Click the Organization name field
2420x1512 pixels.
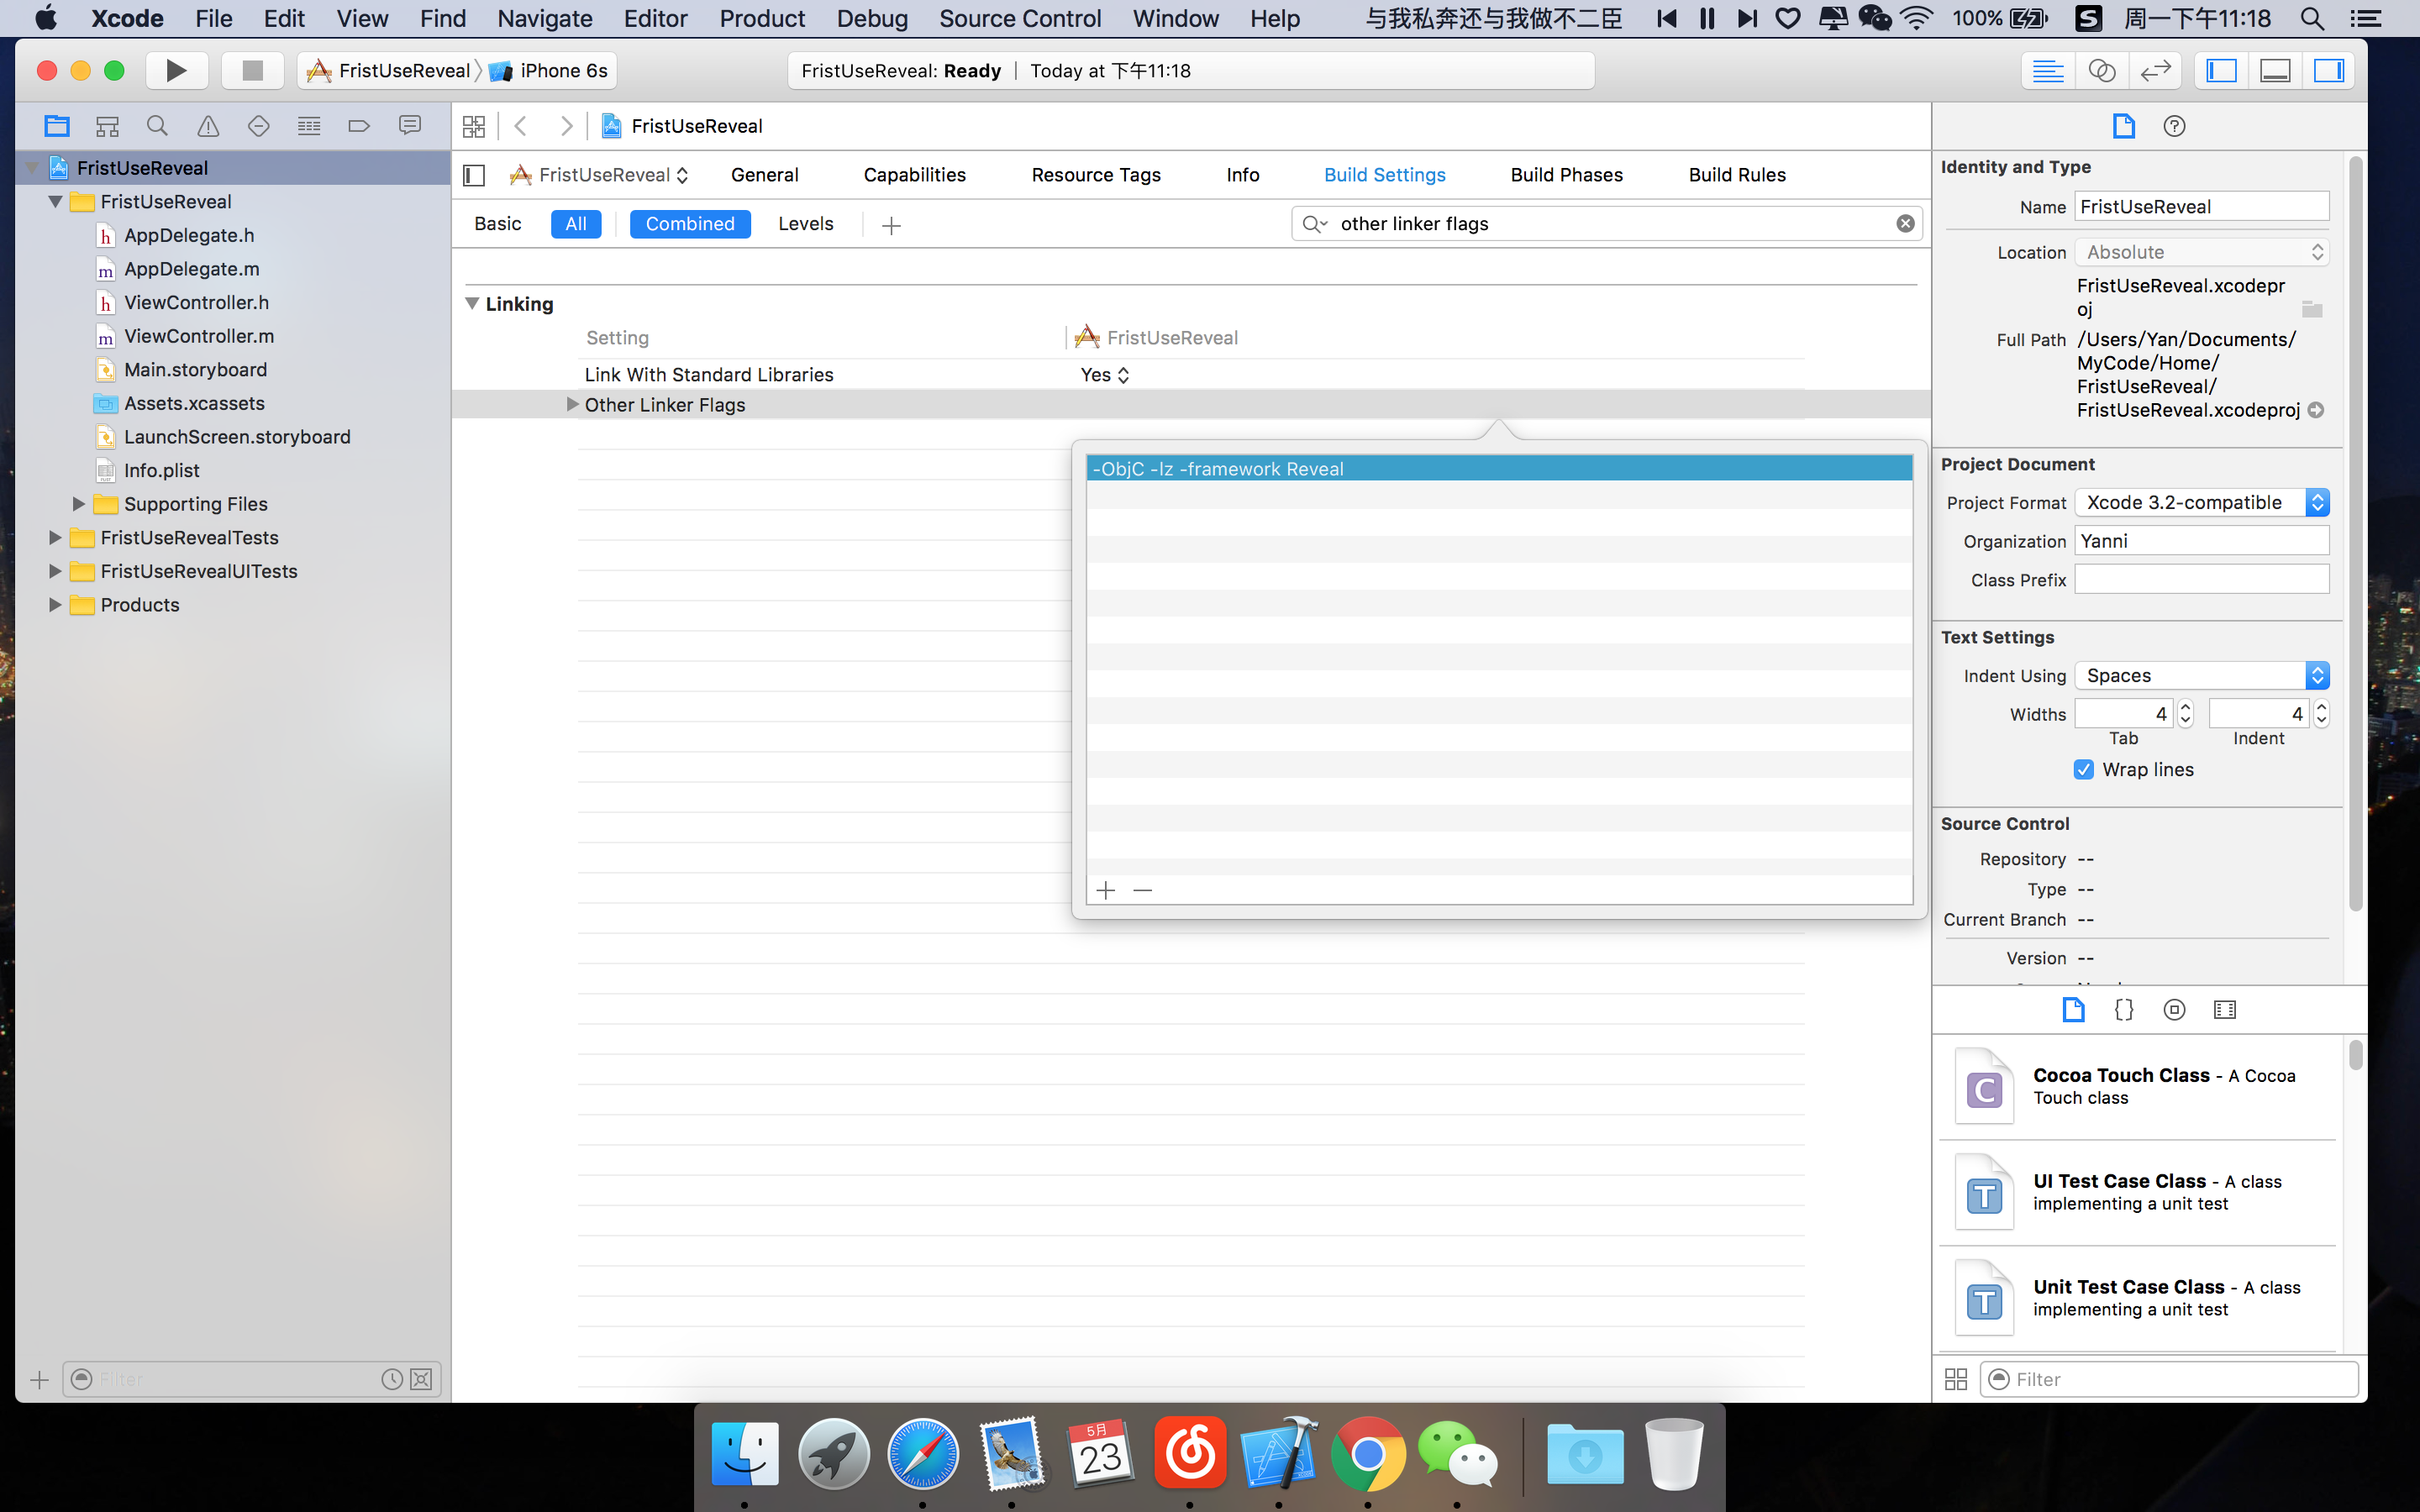pos(2202,541)
